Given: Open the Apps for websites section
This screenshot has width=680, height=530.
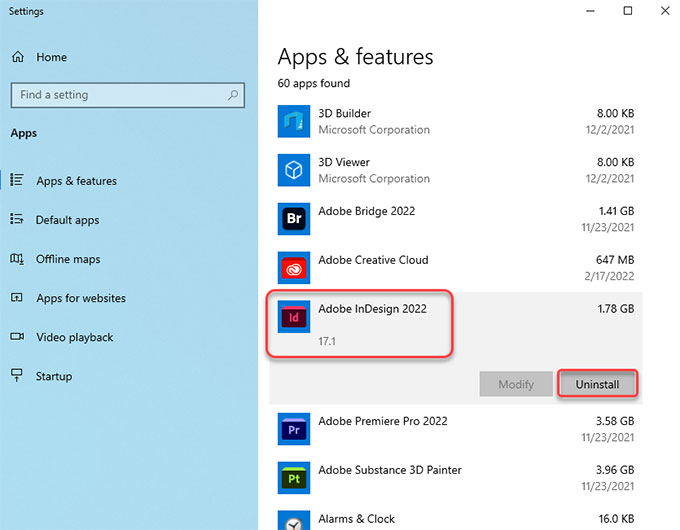Looking at the screenshot, I should coord(81,298).
